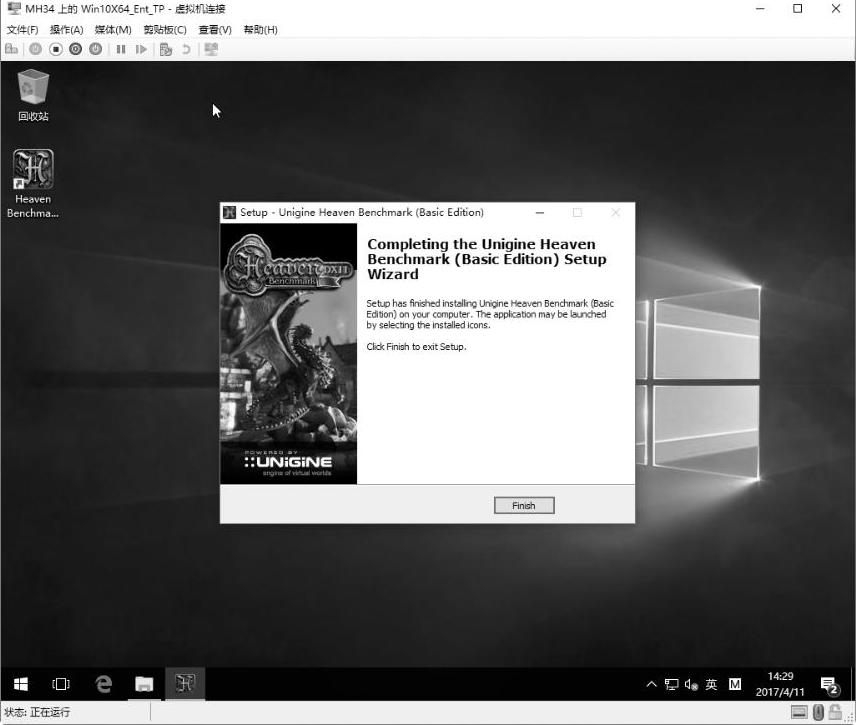Toggle enhanced session mode icon

coord(211,49)
